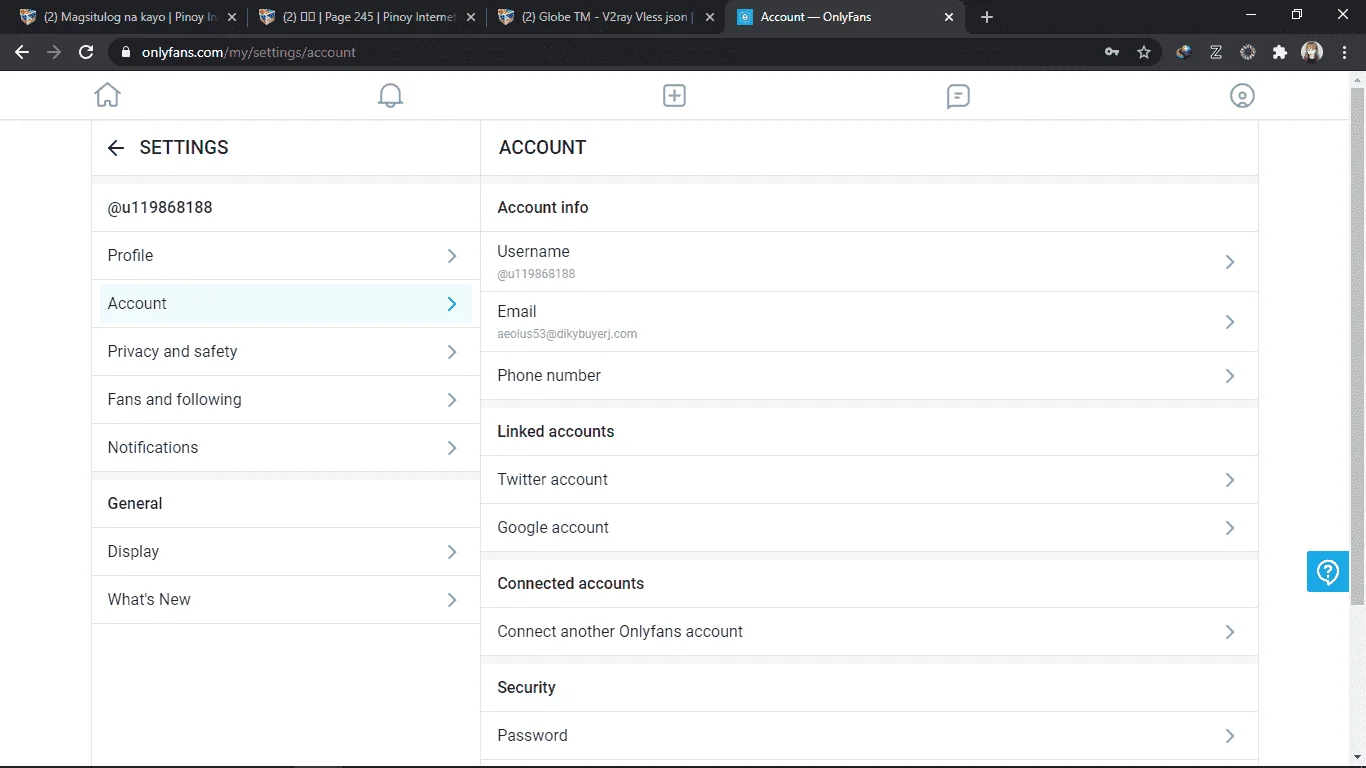Open the home feed icon
Image resolution: width=1366 pixels, height=768 pixels.
tap(107, 95)
